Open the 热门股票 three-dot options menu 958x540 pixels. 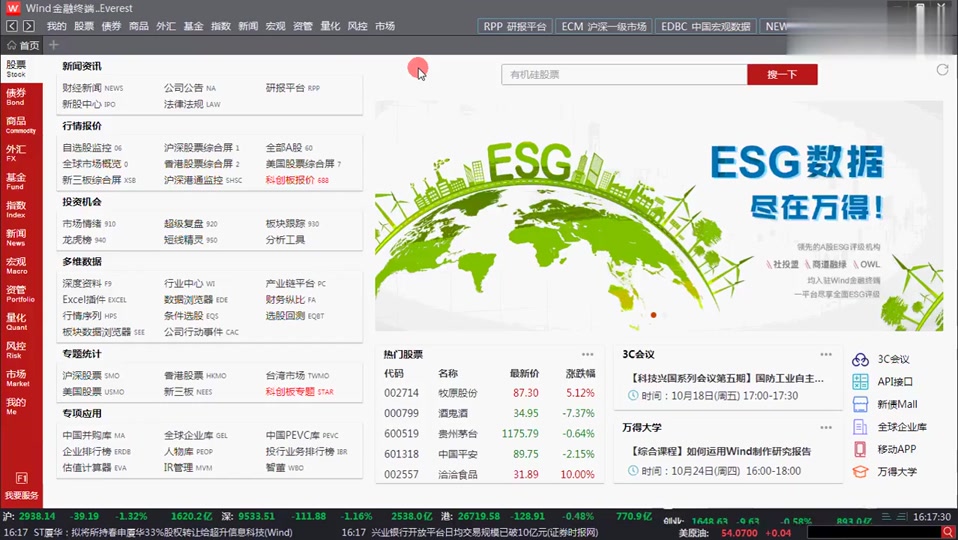click(588, 354)
